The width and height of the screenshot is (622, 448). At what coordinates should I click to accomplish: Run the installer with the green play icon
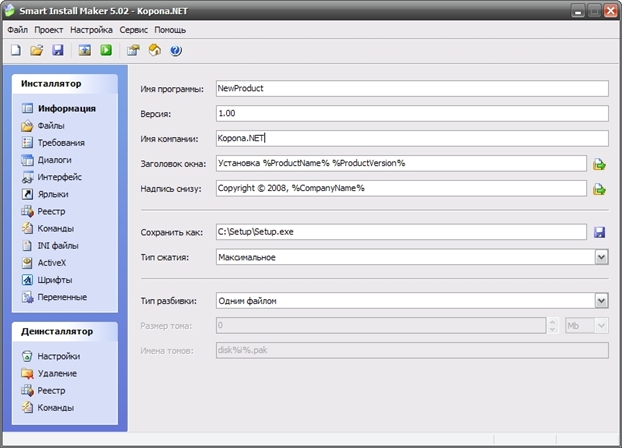click(x=106, y=50)
